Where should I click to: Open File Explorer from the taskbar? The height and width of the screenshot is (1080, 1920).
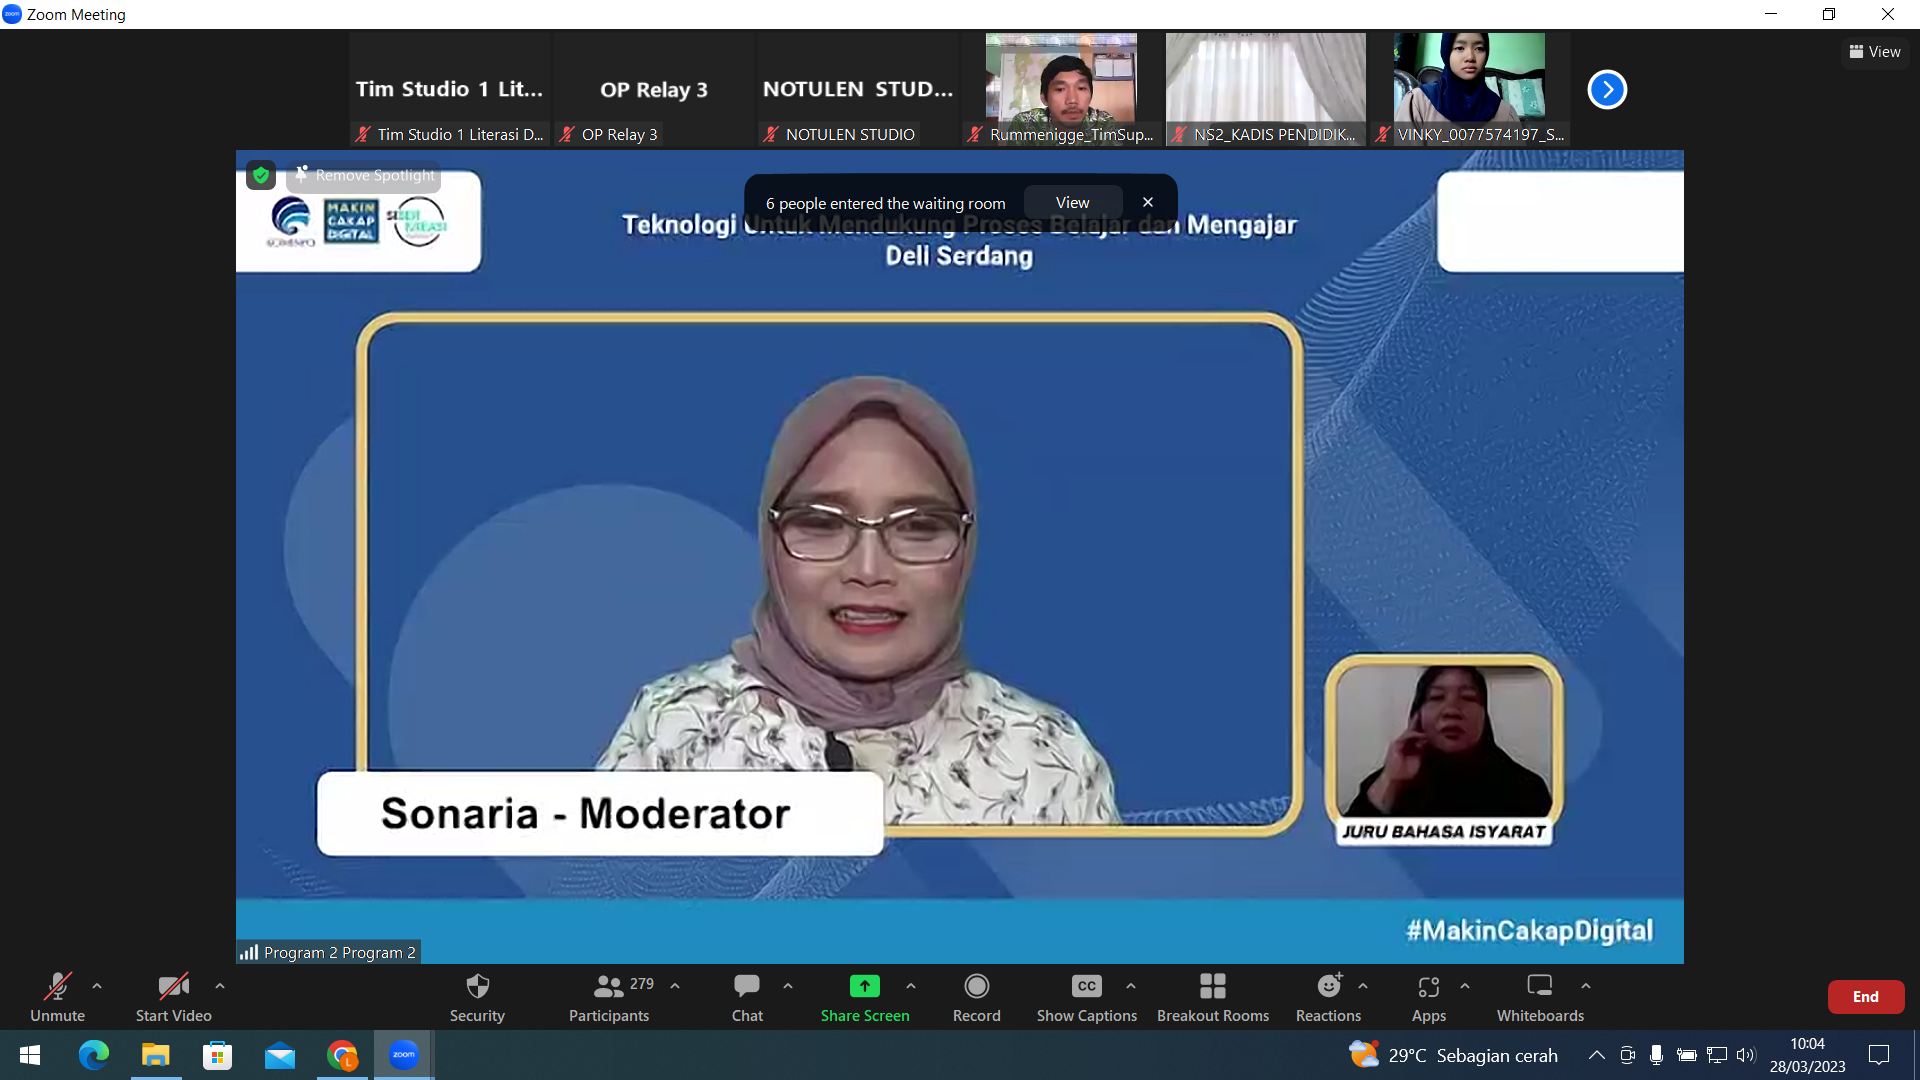point(156,1055)
